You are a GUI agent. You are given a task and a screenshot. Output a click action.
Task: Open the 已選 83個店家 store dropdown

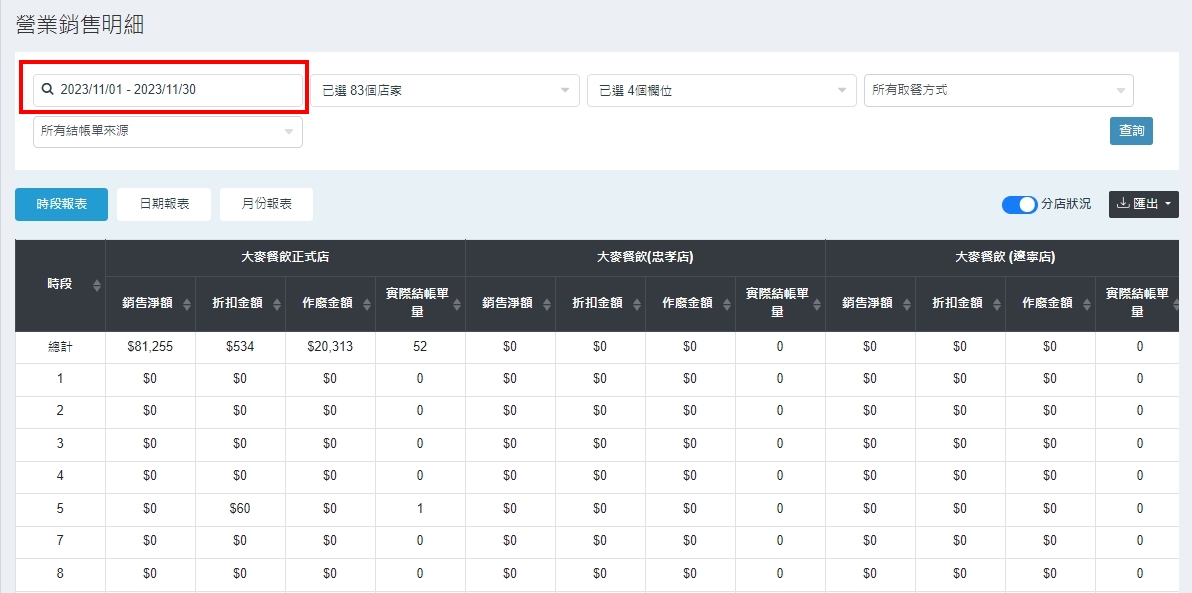coord(444,90)
